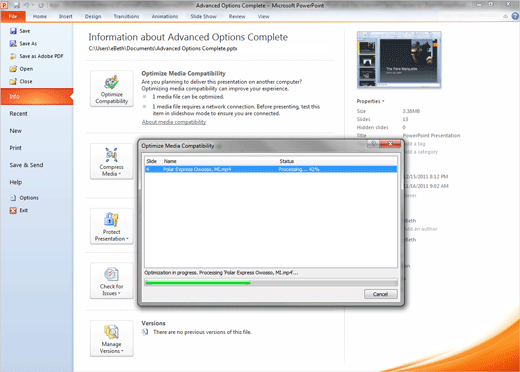This screenshot has width=520, height=372.
Task: Switch to the Review tab
Action: coord(237,16)
